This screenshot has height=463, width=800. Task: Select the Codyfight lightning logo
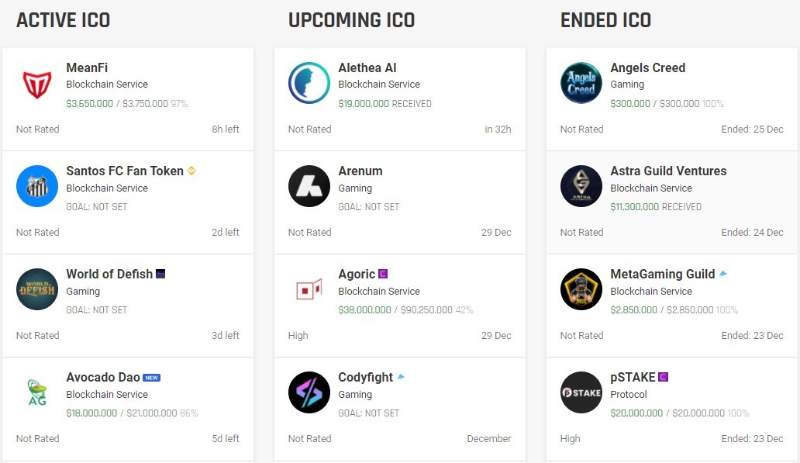[x=309, y=392]
